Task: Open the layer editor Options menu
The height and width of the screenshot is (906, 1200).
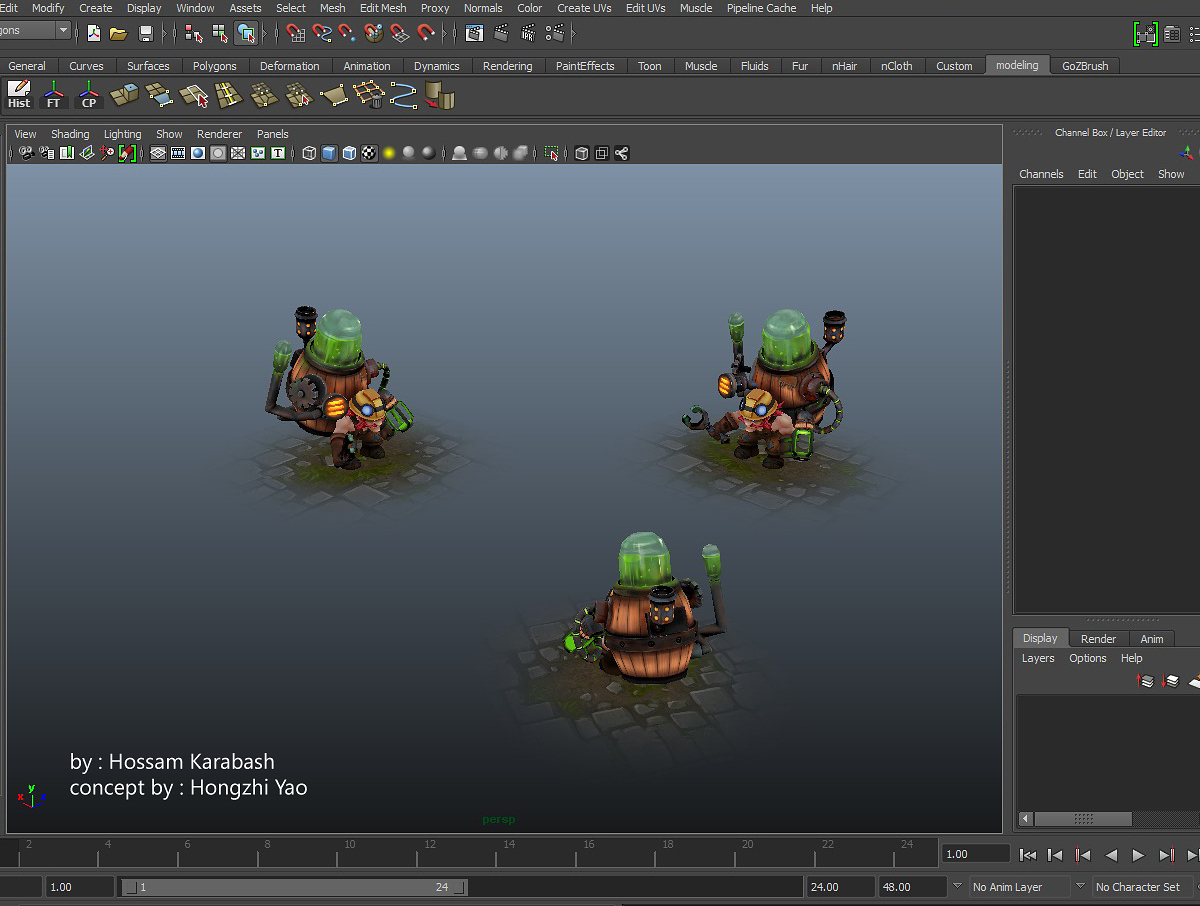Action: [1088, 658]
